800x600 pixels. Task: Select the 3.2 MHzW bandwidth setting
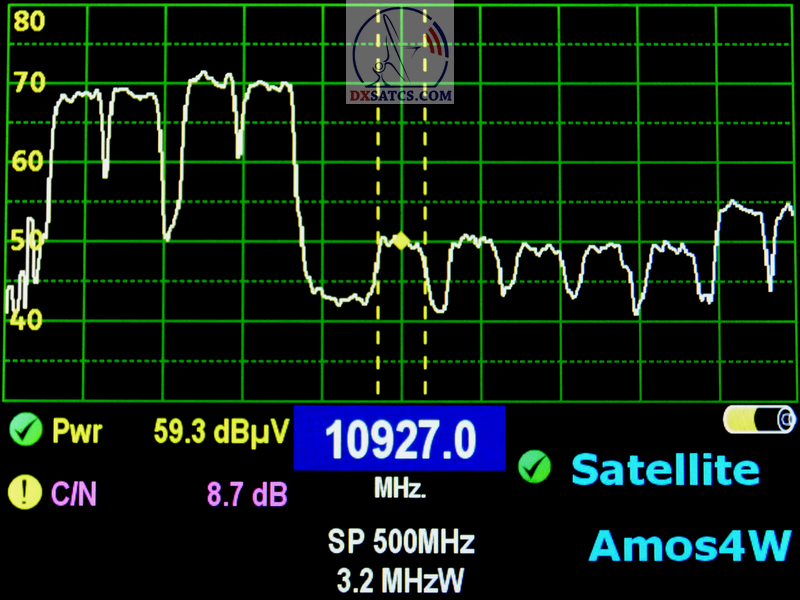401,578
